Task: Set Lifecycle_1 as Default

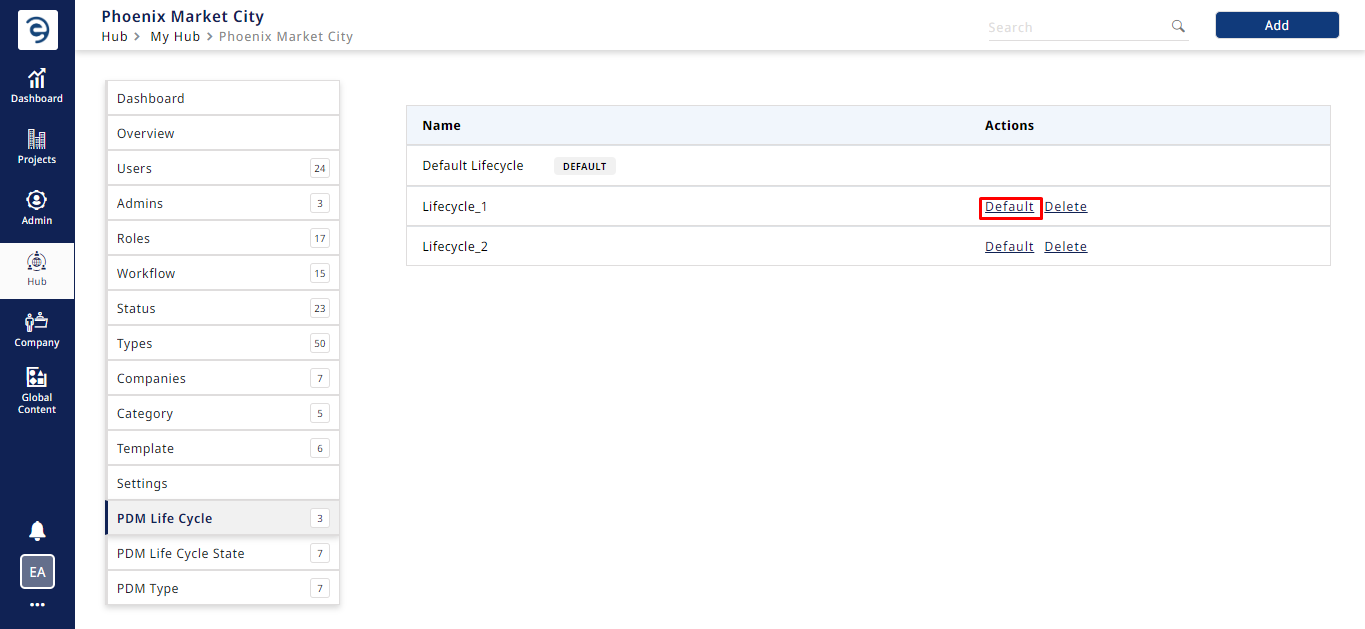Action: point(1009,207)
